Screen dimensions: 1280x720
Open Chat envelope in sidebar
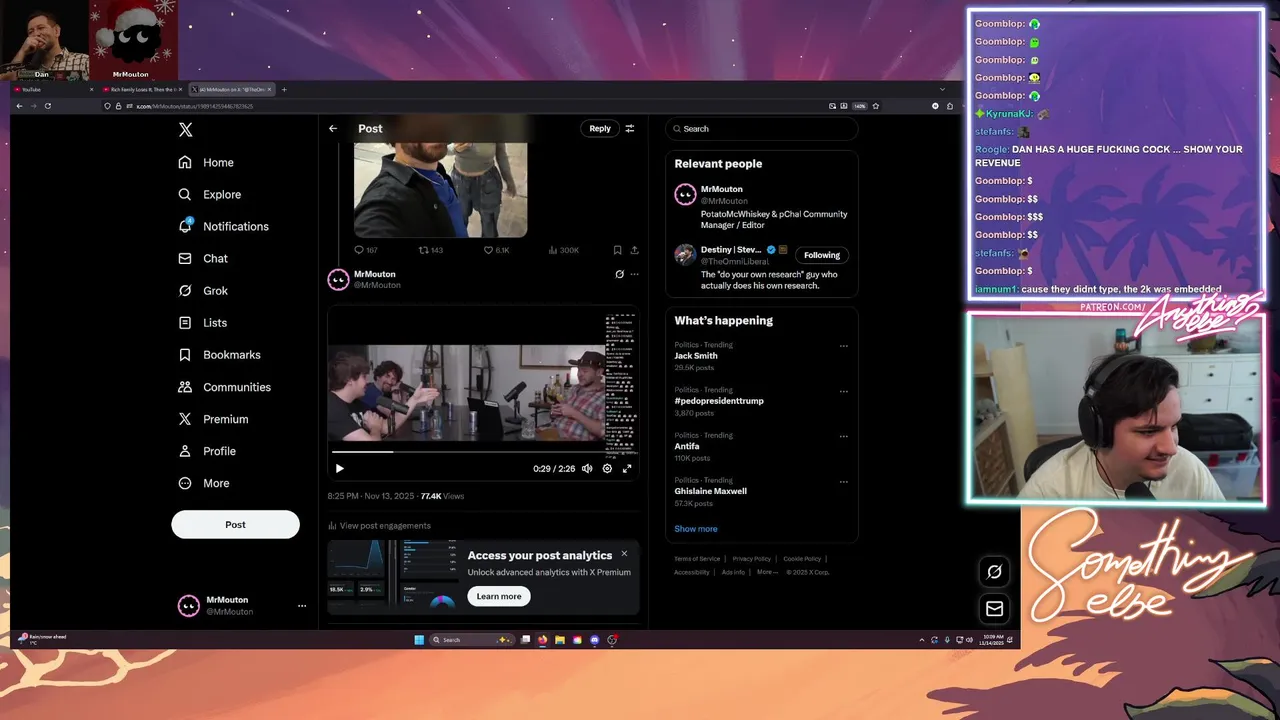(x=203, y=258)
